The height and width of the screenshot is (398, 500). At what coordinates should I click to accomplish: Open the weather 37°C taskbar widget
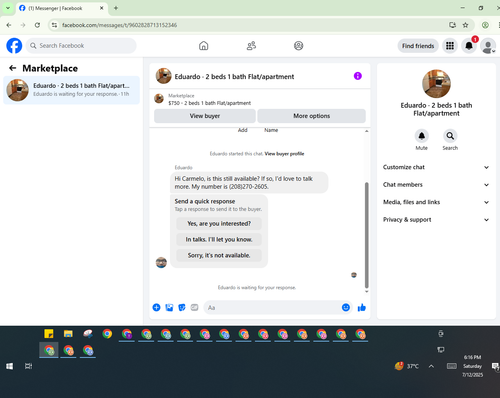click(x=407, y=366)
